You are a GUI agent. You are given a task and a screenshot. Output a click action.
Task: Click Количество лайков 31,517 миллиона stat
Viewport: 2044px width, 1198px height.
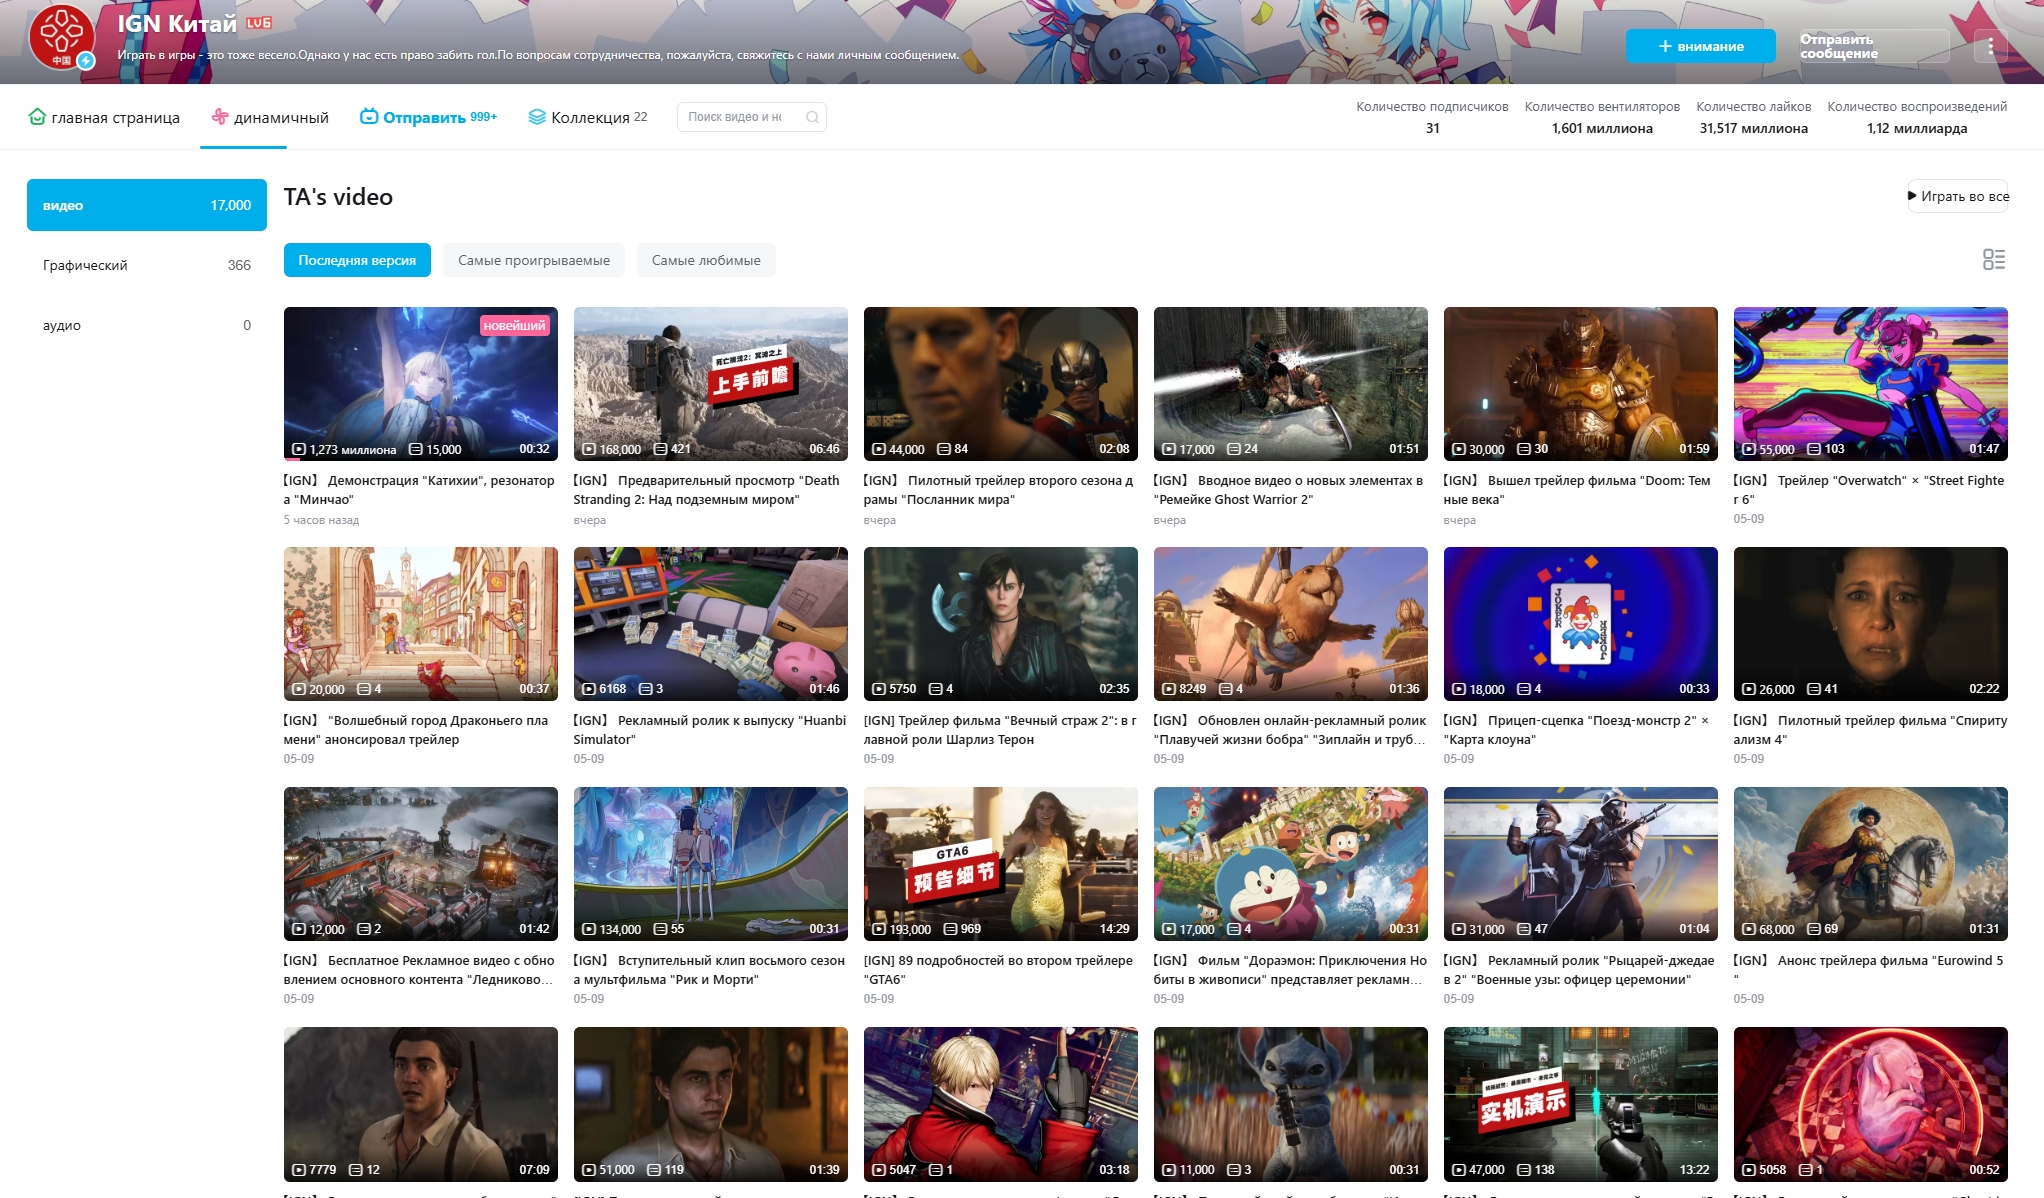(x=1754, y=117)
